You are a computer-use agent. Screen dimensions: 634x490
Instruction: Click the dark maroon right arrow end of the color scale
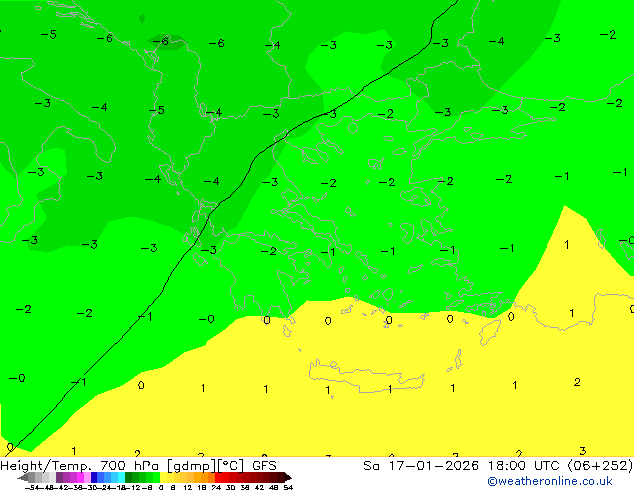tap(288, 477)
